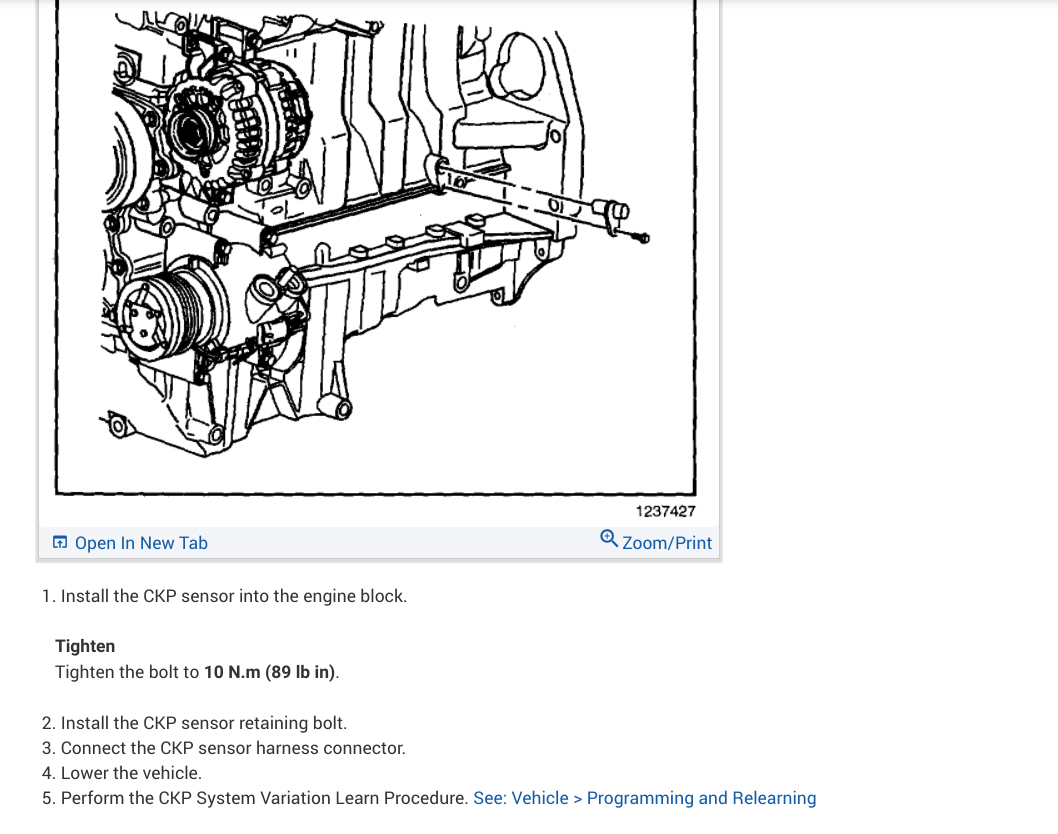Click step 5 'Perform the CKP System Variation Learn Procedure'
Screen dimensions: 1058x834
[255, 798]
